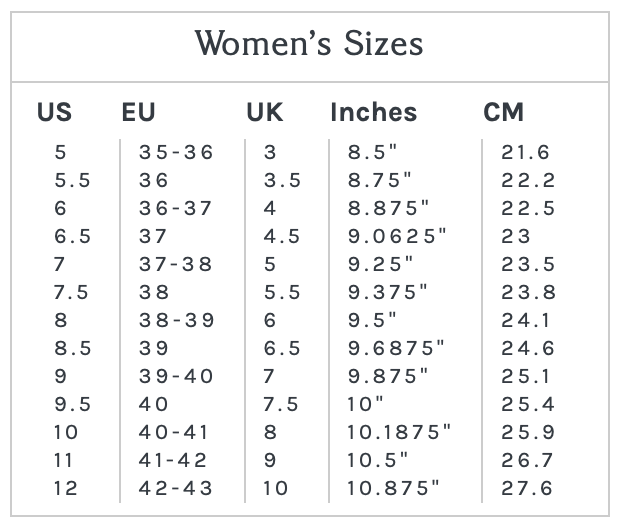
Task: Click the EU column header
Action: point(139,112)
